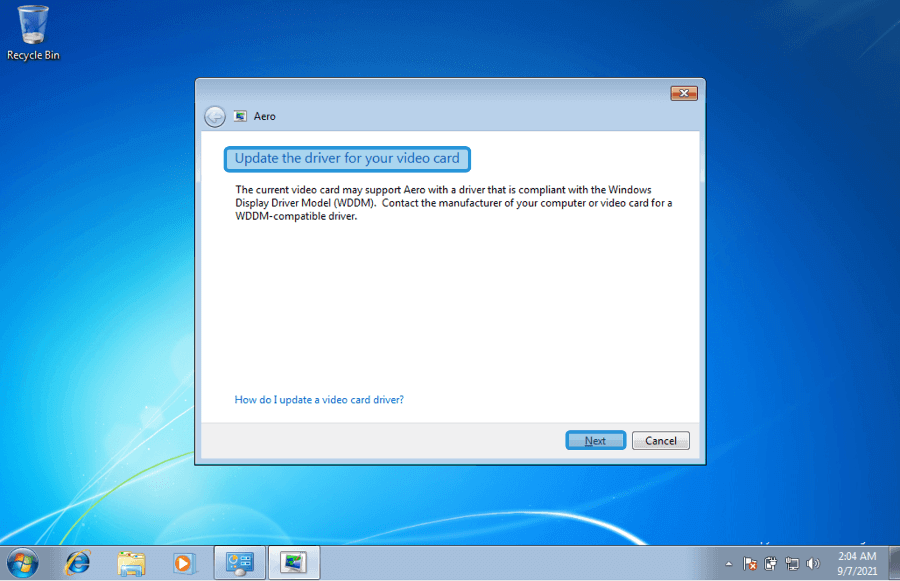Click the heading 'Update the driver for your video card'
The width and height of the screenshot is (900, 581).
click(347, 159)
